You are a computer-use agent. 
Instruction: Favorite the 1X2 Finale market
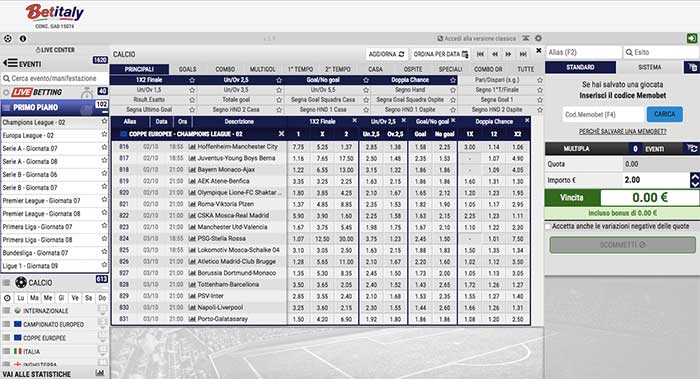192,80
